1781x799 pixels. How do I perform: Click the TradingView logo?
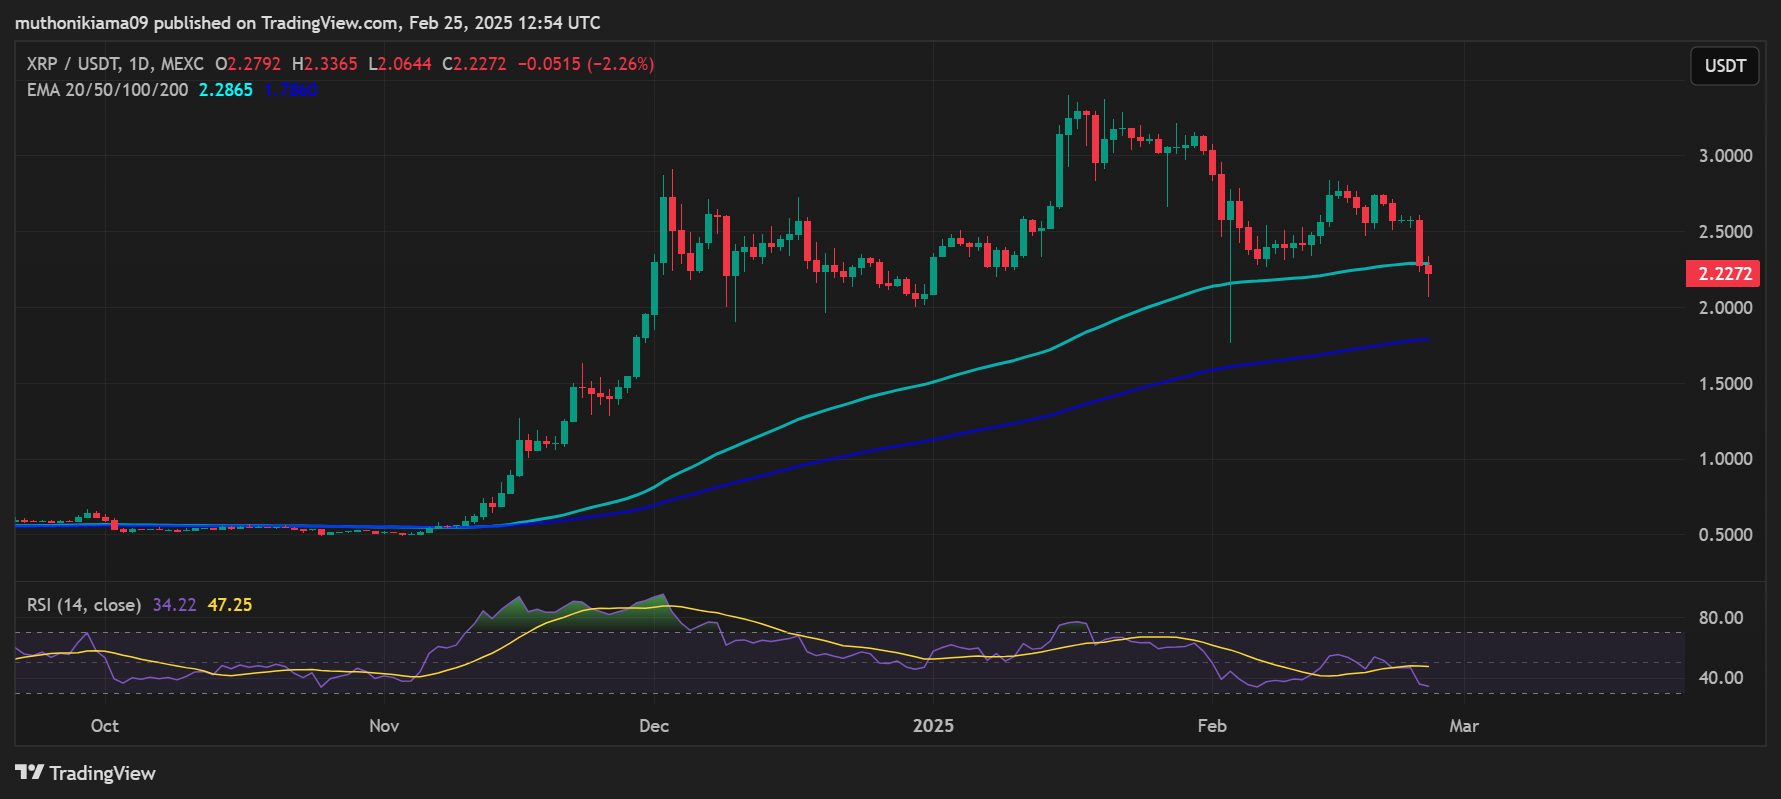(x=86, y=773)
